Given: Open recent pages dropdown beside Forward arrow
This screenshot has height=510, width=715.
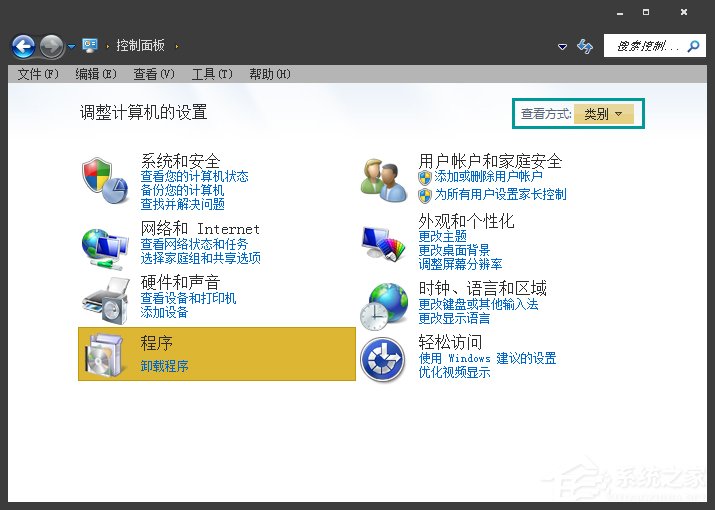Looking at the screenshot, I should (72, 47).
